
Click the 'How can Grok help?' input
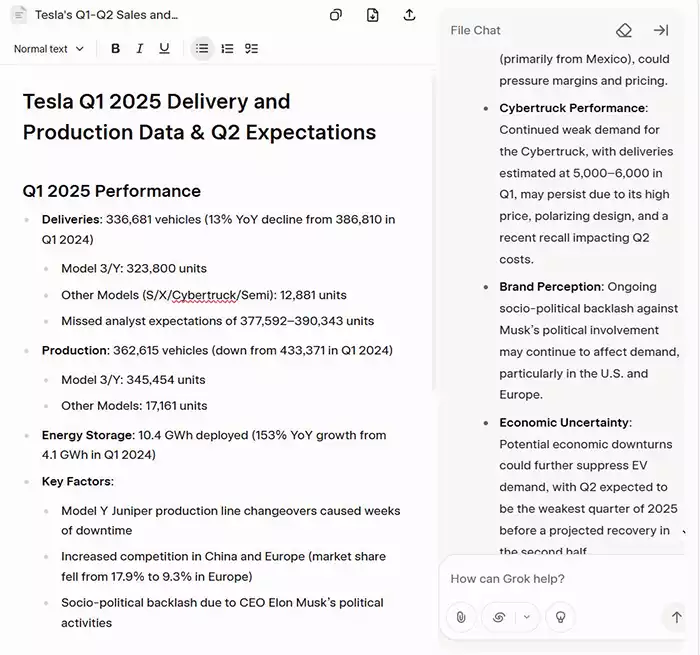coord(508,579)
